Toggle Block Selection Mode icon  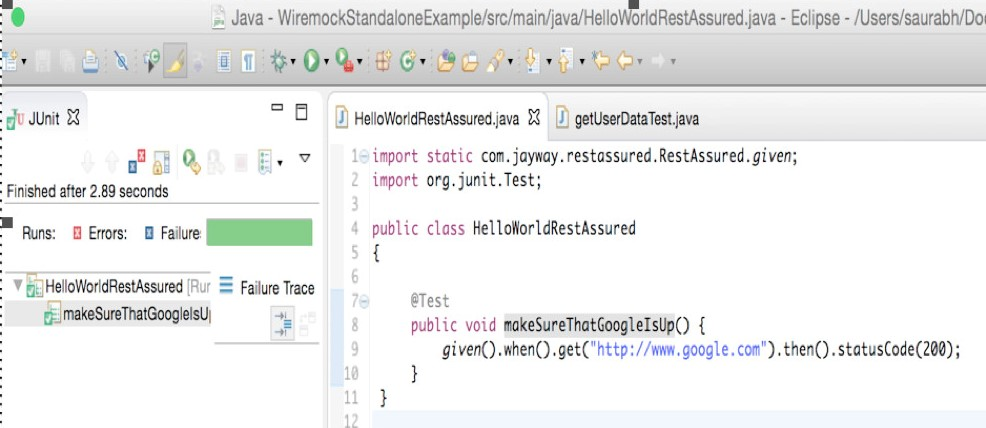224,61
